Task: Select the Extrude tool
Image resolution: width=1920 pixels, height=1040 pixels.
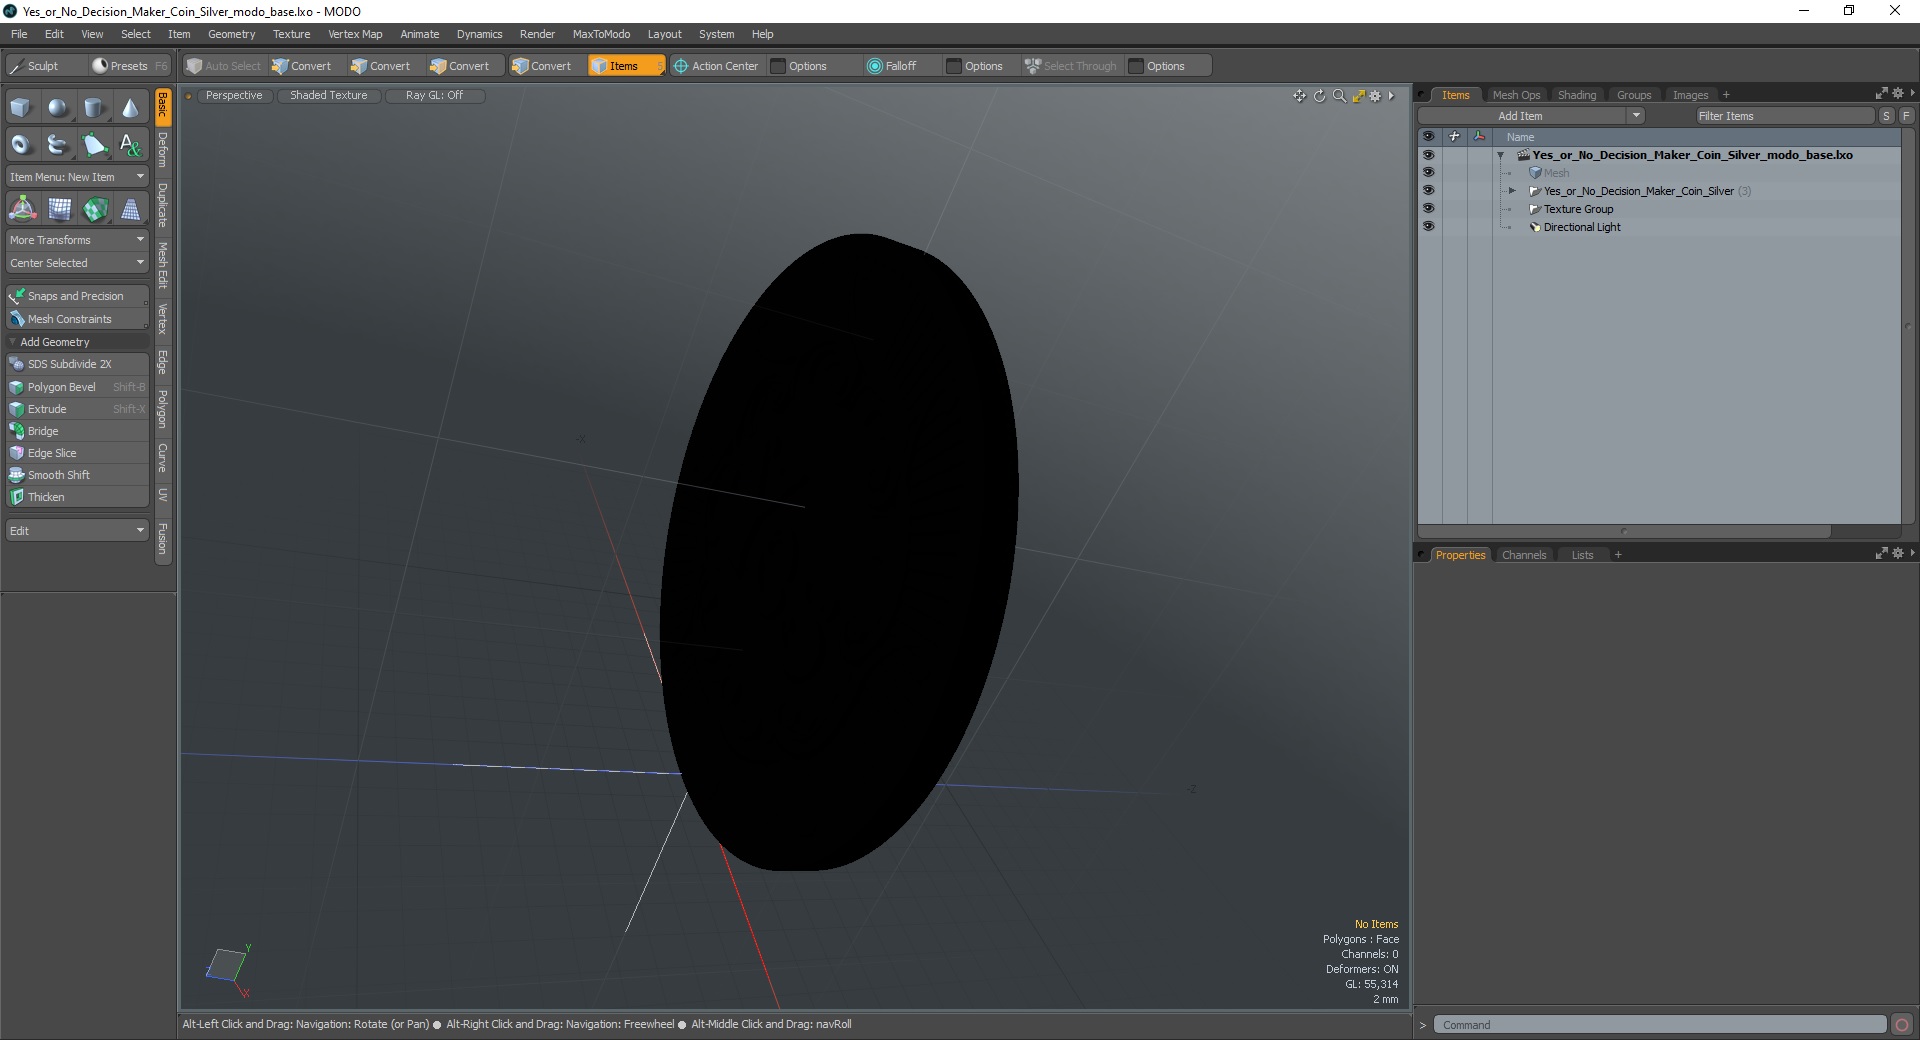Action: pyautogui.click(x=77, y=409)
